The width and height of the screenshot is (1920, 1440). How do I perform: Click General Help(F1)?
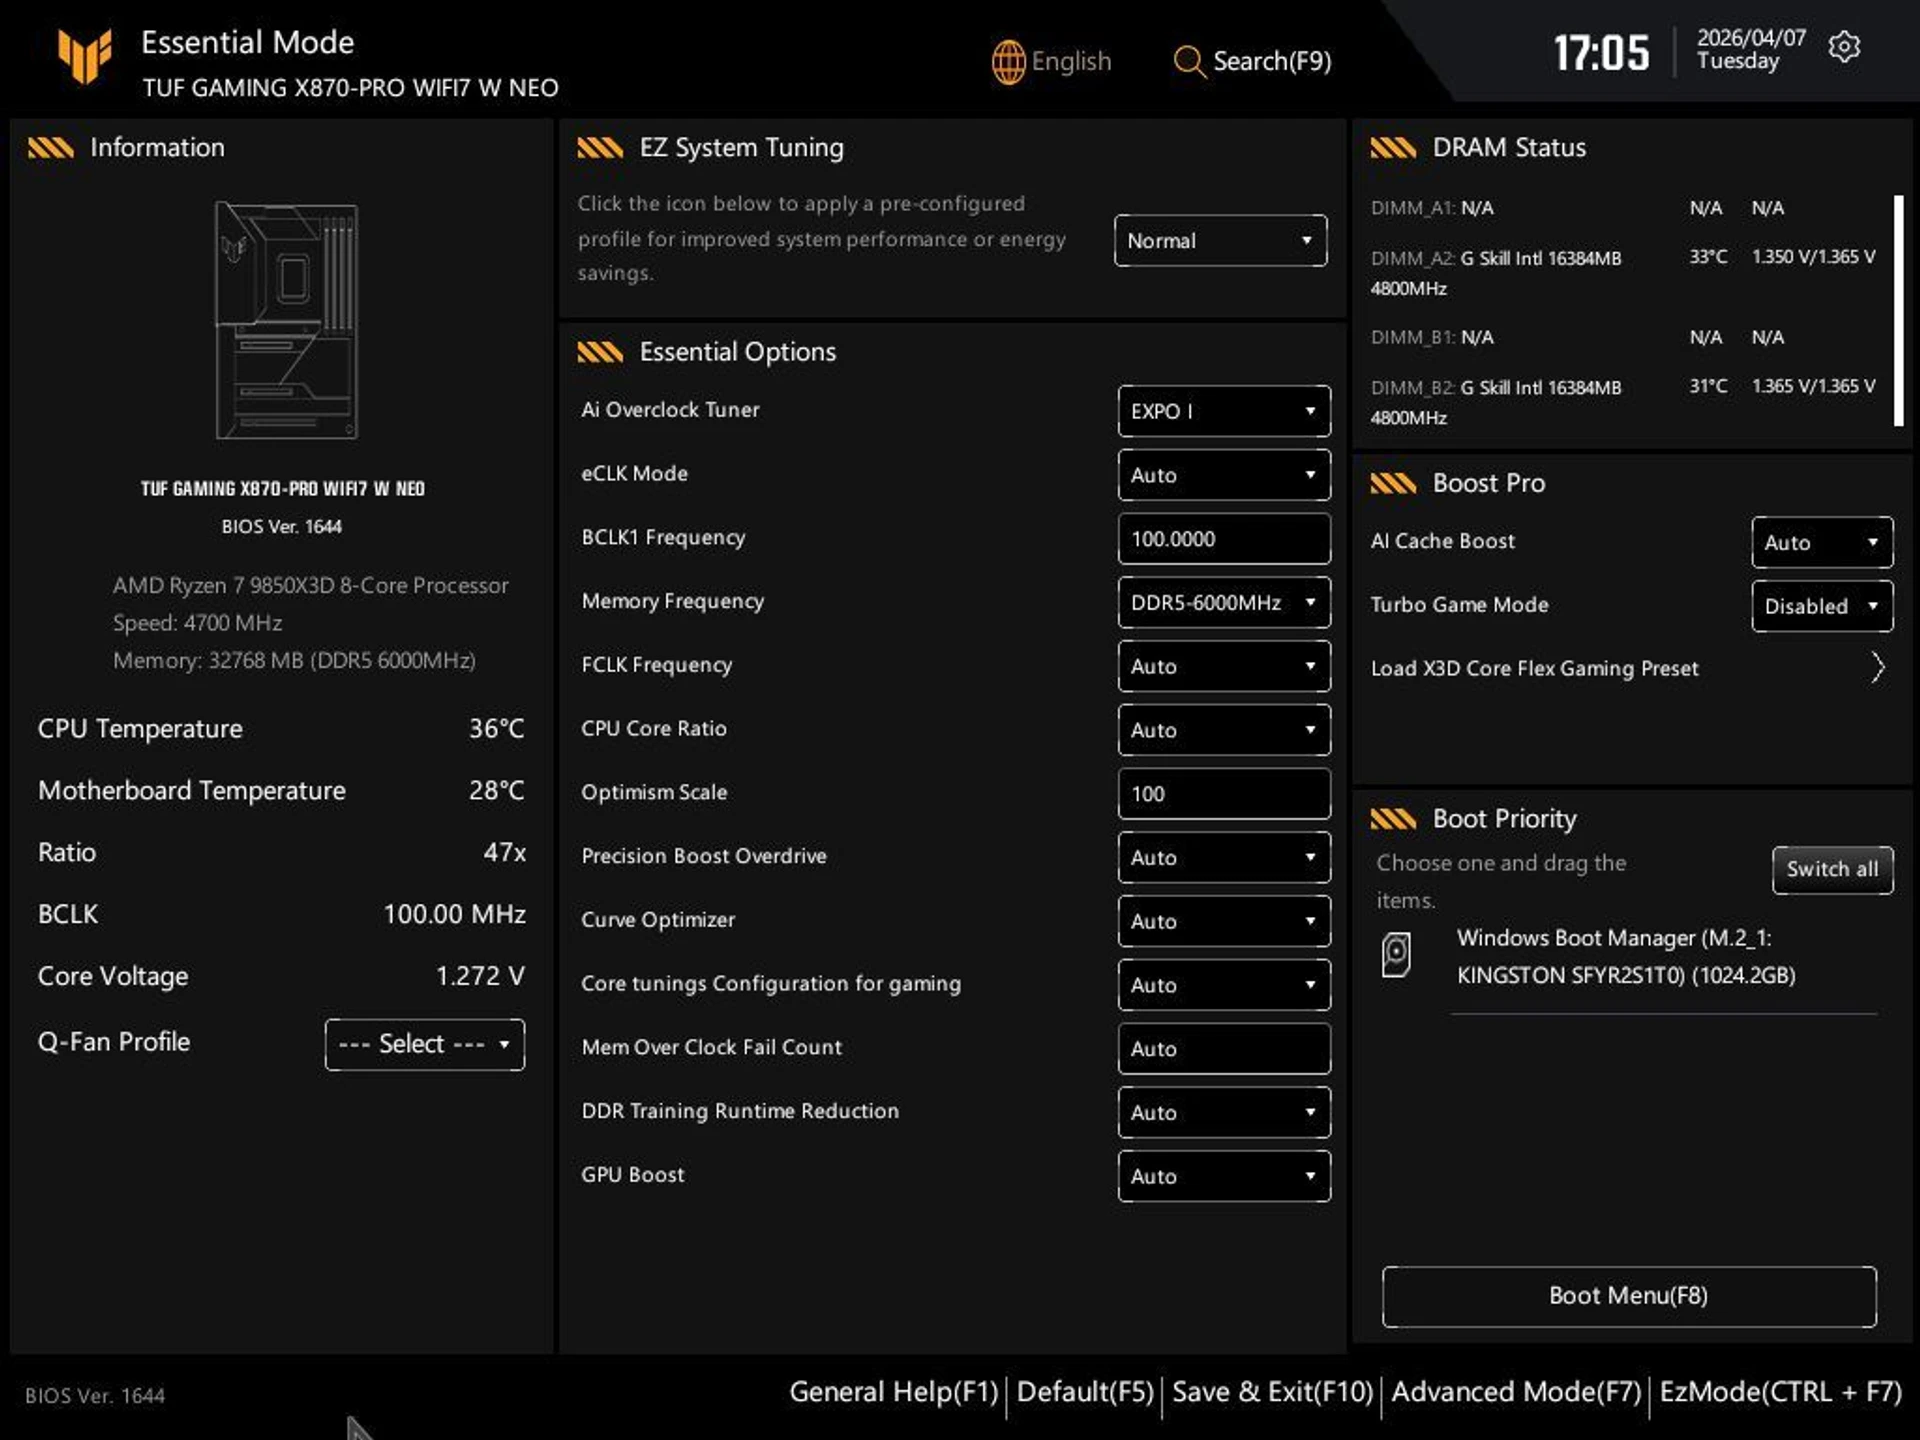coord(894,1392)
